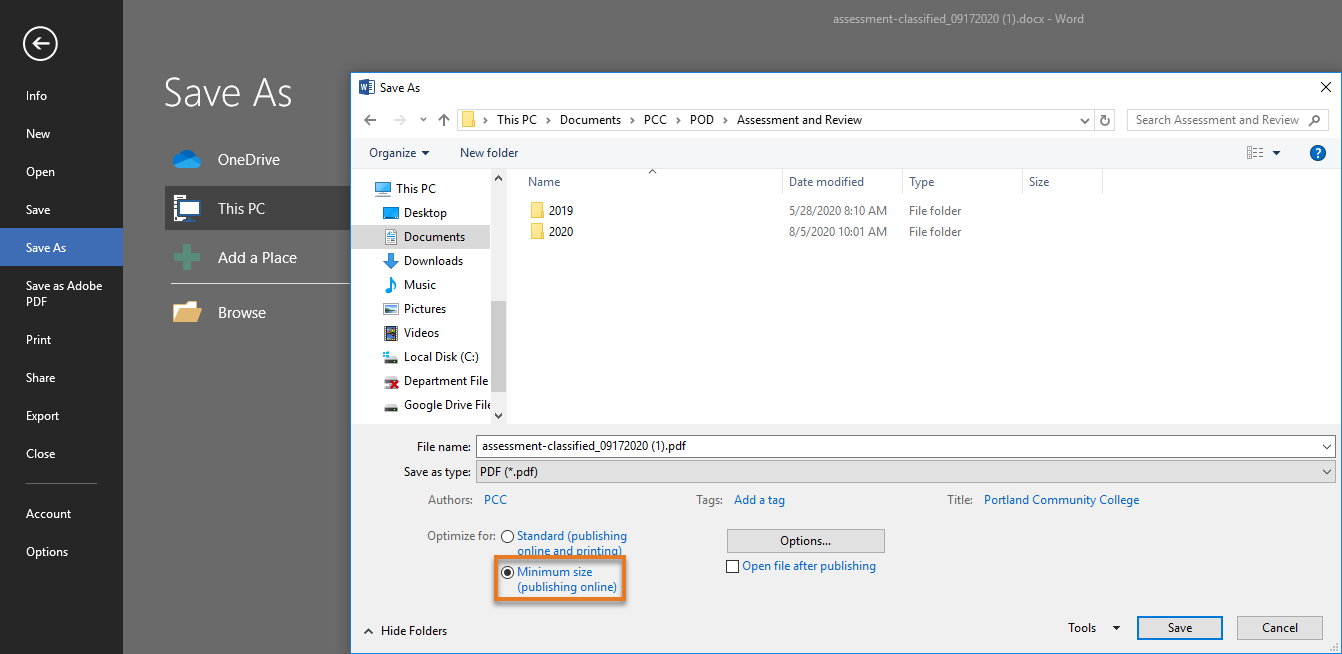Enable Open file after publishing
The width and height of the screenshot is (1342, 654).
tap(733, 566)
